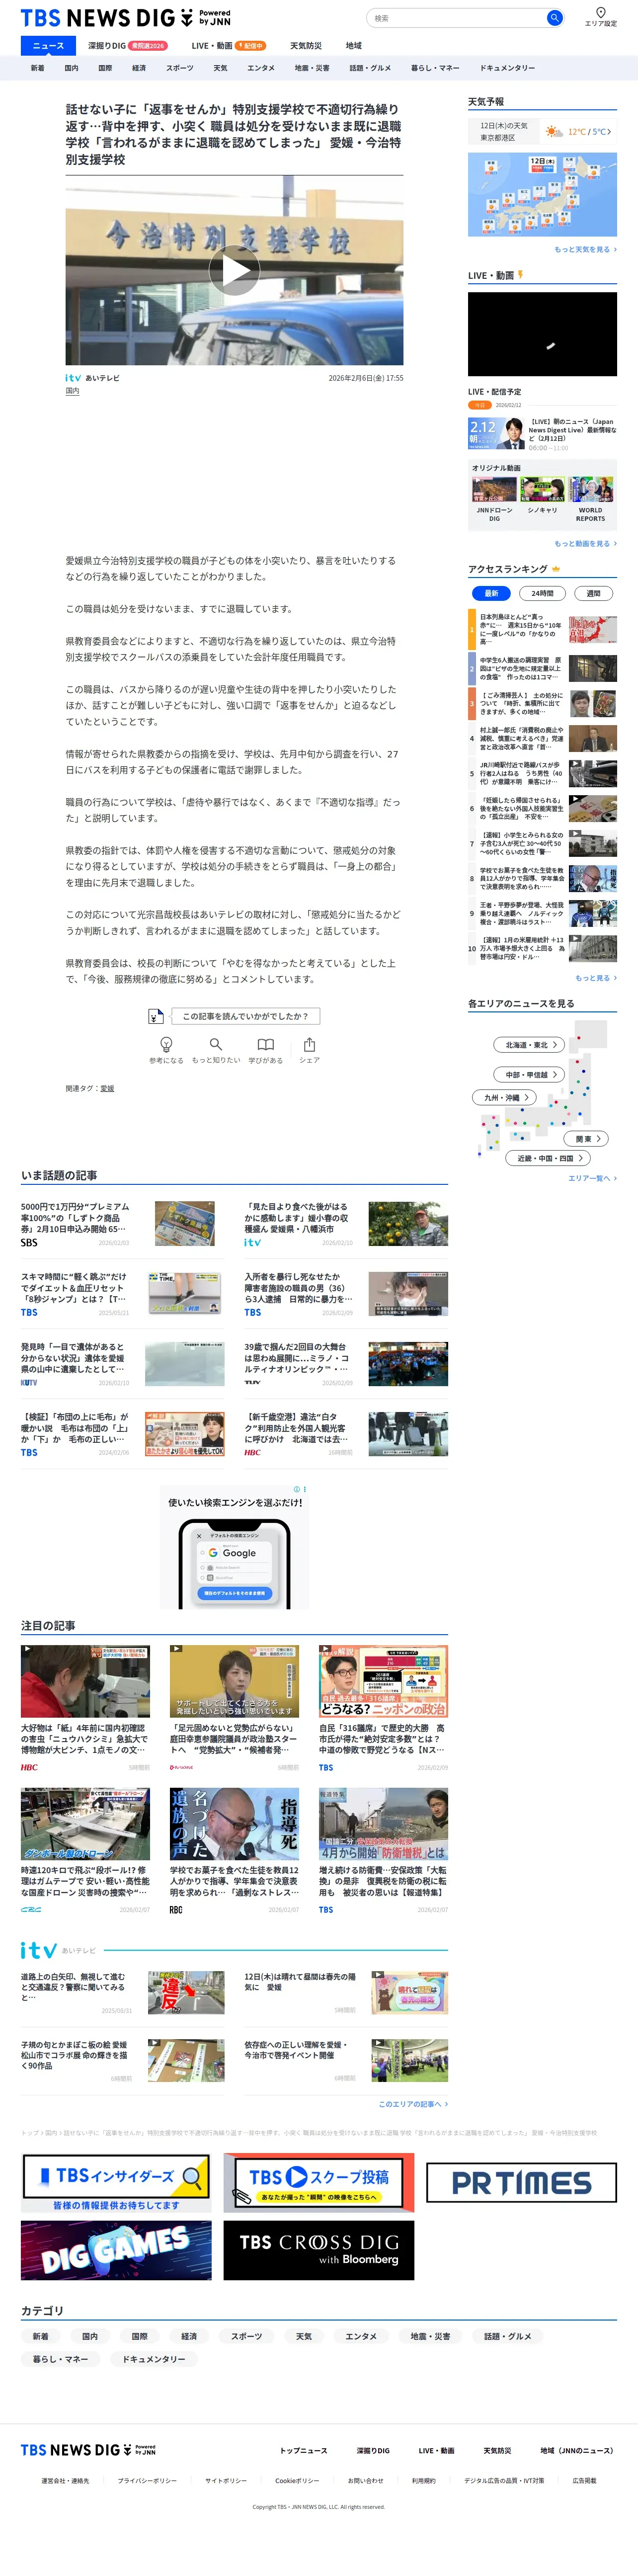Open the エンタメ category pill near the footer
The height and width of the screenshot is (2576, 638).
pyautogui.click(x=361, y=2336)
